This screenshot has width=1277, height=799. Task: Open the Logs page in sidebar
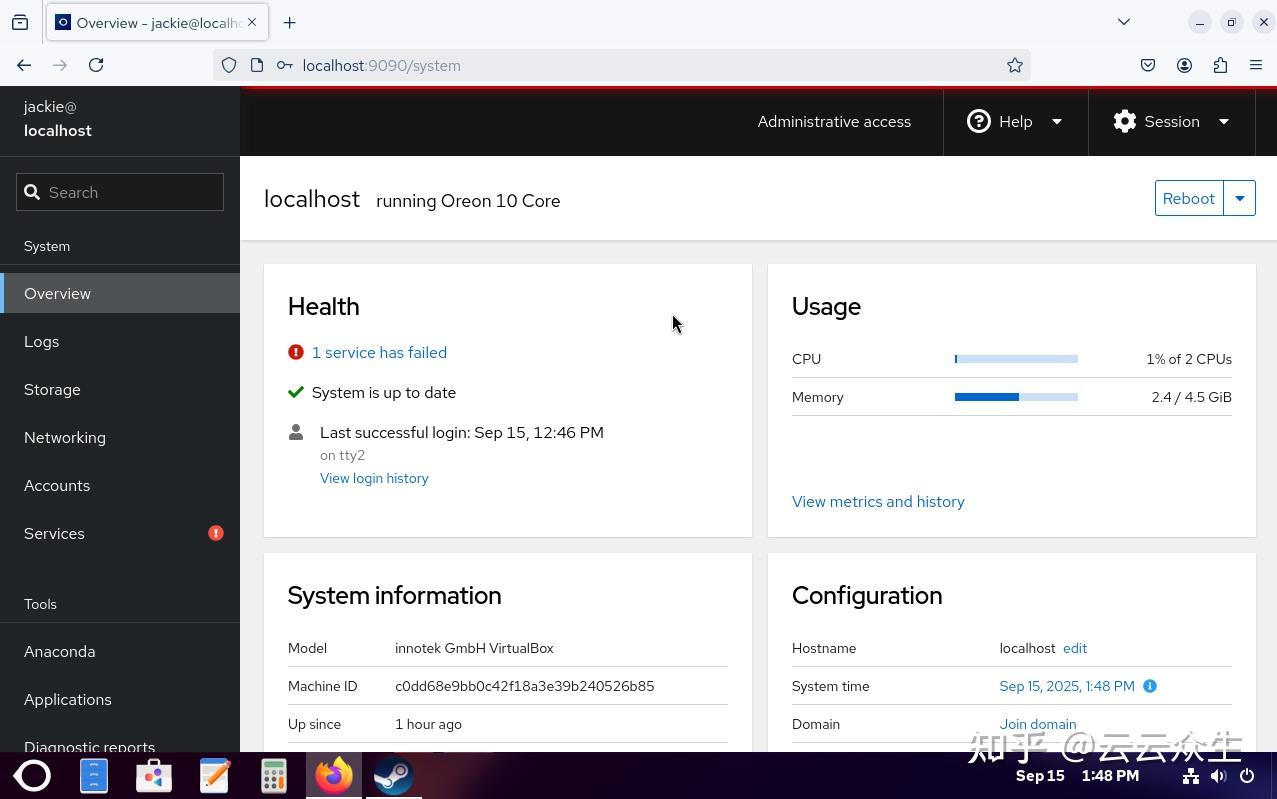tap(120, 342)
